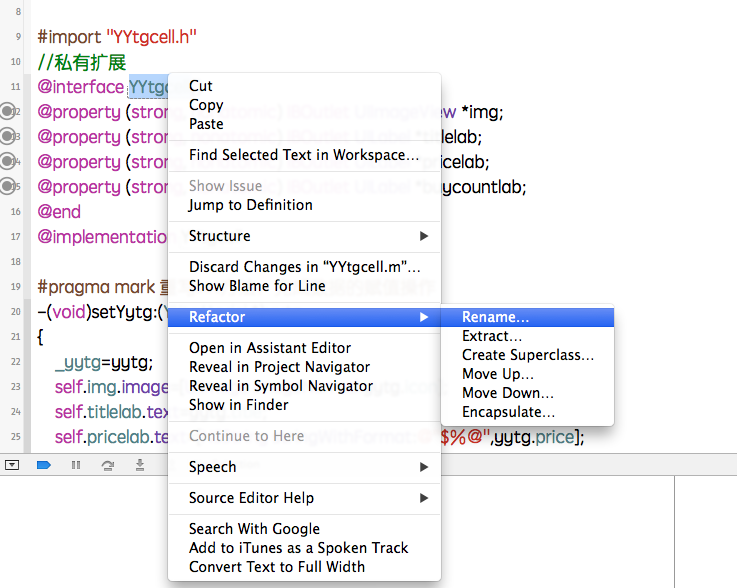Viewport: 737px width, 588px height.
Task: Choose Cut from the context menu
Action: [304, 86]
